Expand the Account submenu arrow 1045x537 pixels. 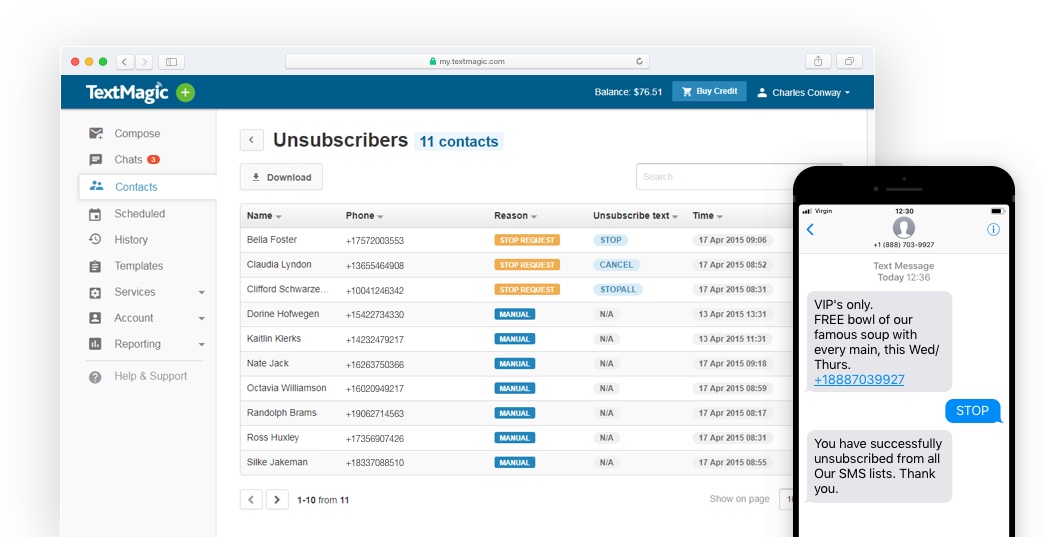pyautogui.click(x=201, y=318)
